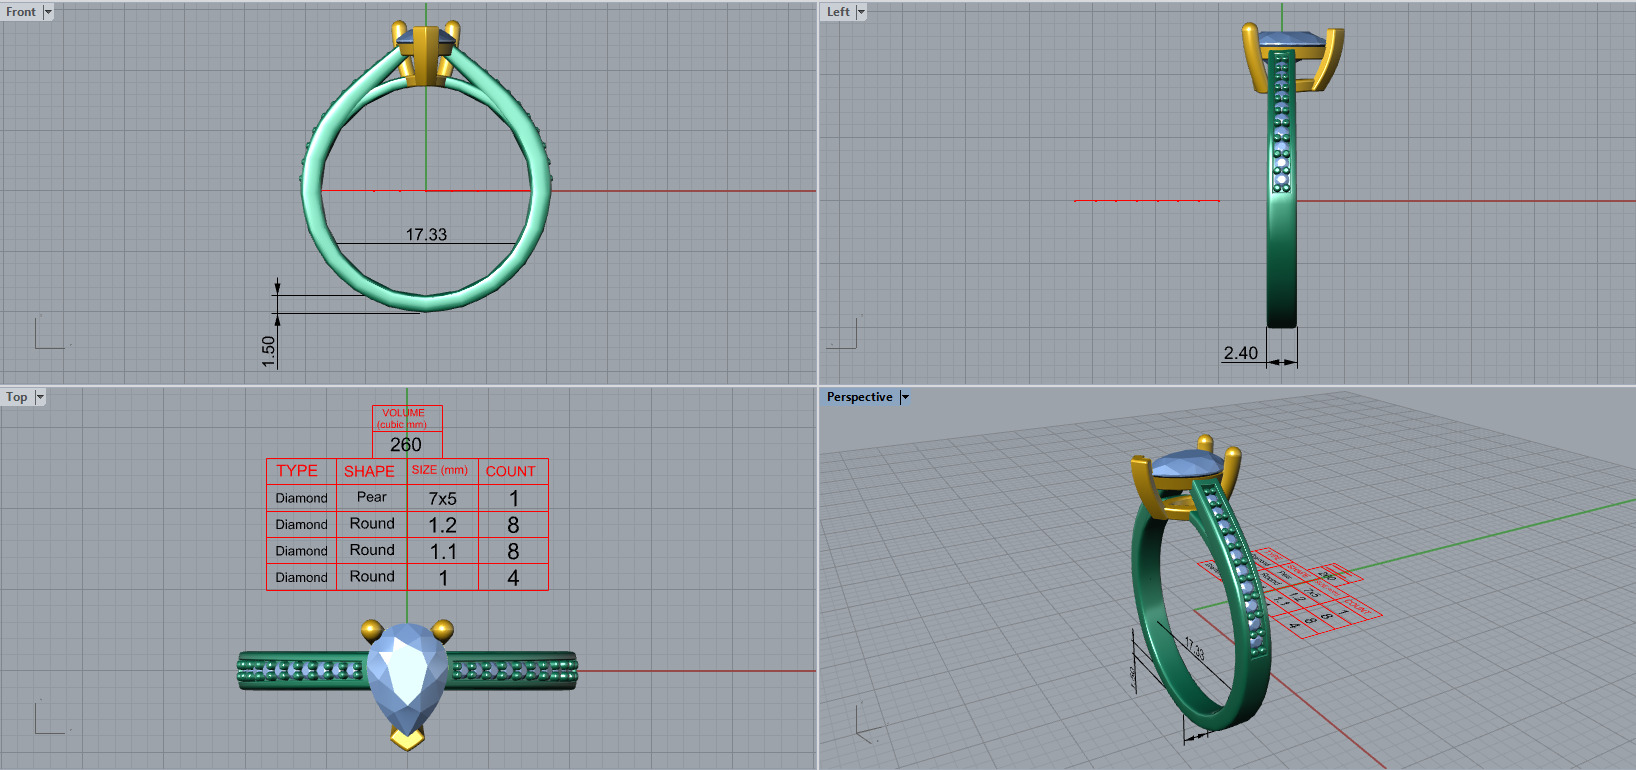Click the 1.2 size cell

tap(443, 525)
